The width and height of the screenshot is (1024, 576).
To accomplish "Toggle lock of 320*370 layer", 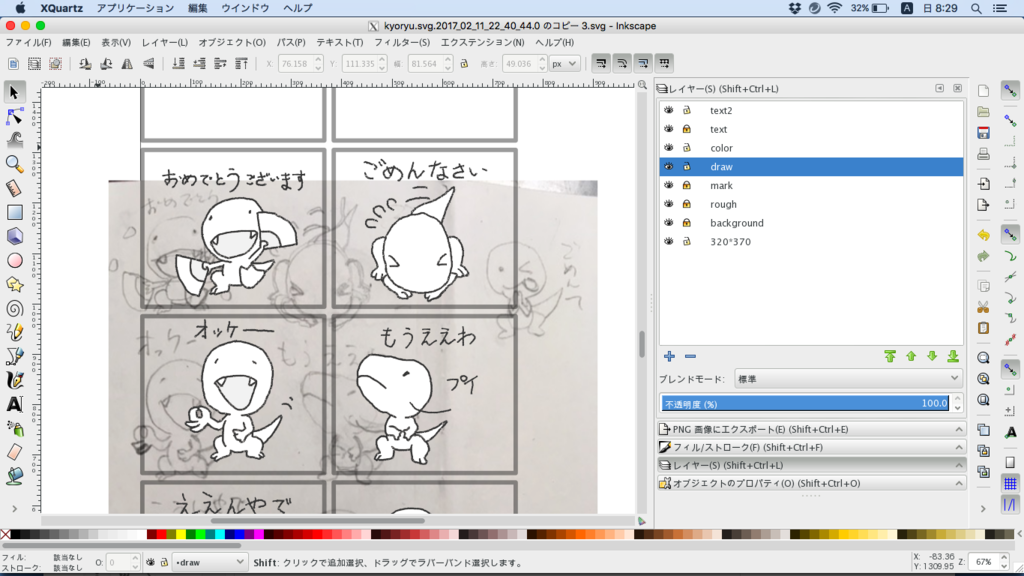I will [x=686, y=242].
